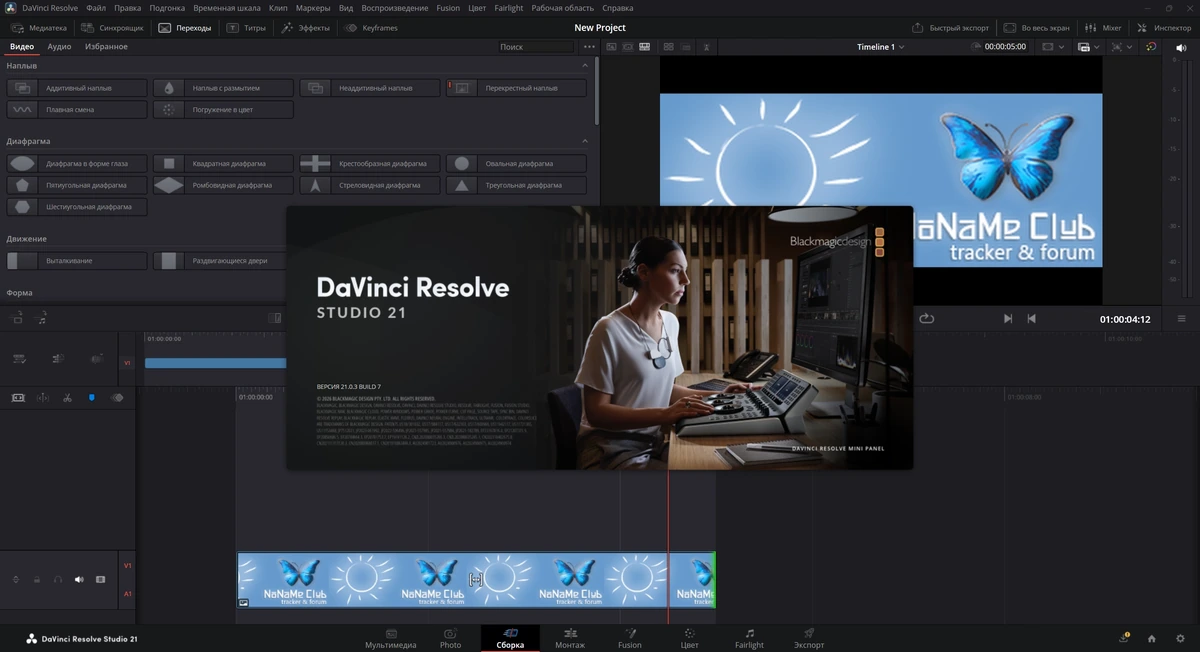Image resolution: width=1200 pixels, height=652 pixels.
Task: Open viewer safe area overlay dropdown
Action: pos(1121,47)
